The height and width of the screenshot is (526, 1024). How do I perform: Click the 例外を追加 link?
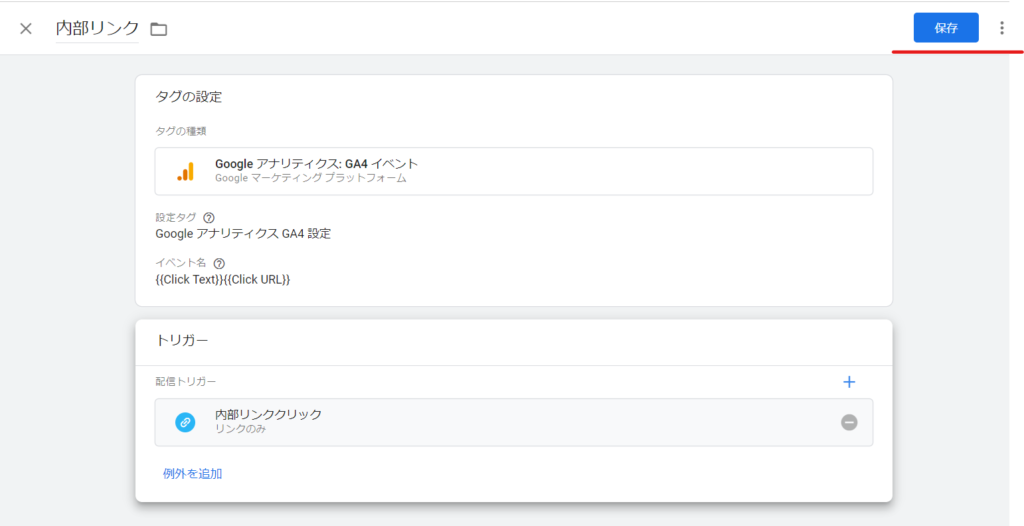coord(192,473)
